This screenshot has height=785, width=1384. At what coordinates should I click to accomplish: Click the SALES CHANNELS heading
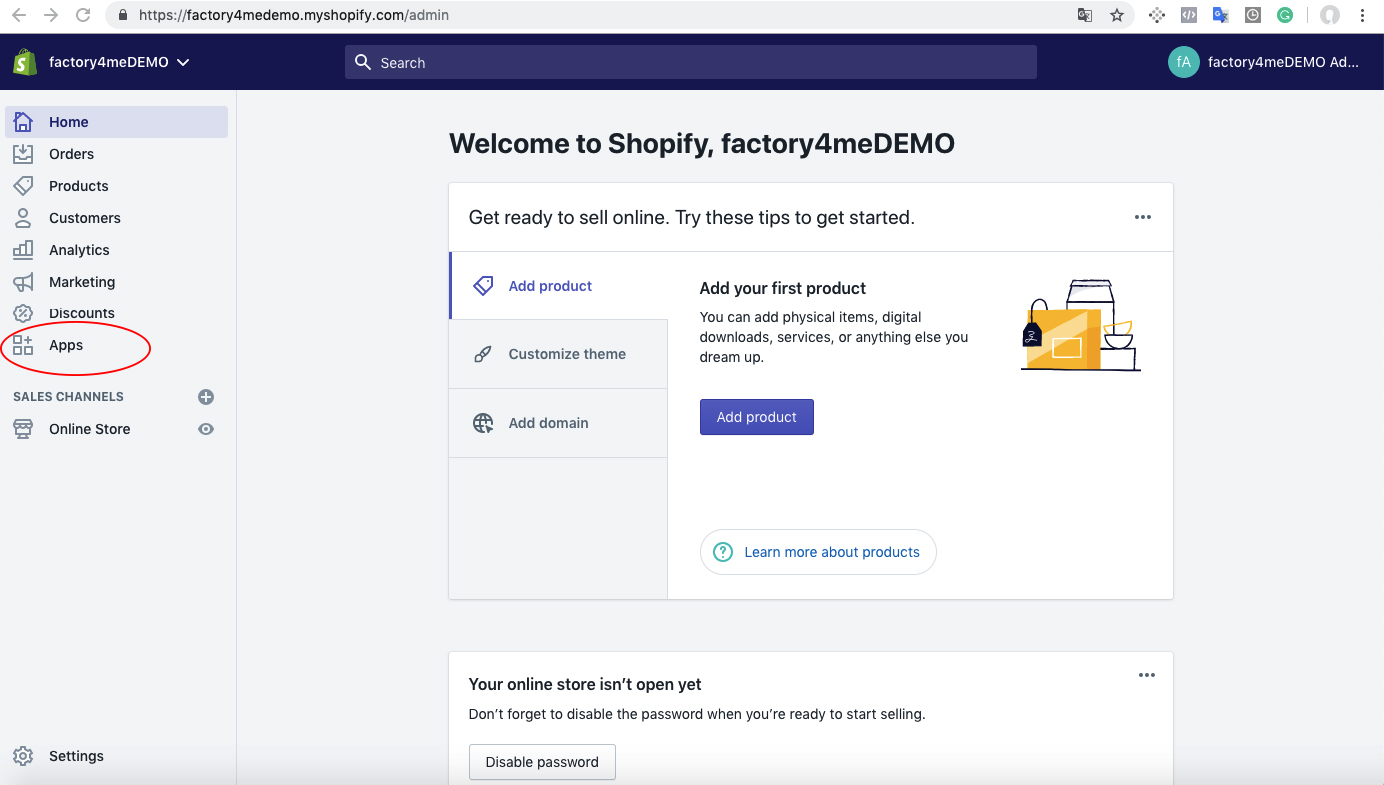coord(68,397)
